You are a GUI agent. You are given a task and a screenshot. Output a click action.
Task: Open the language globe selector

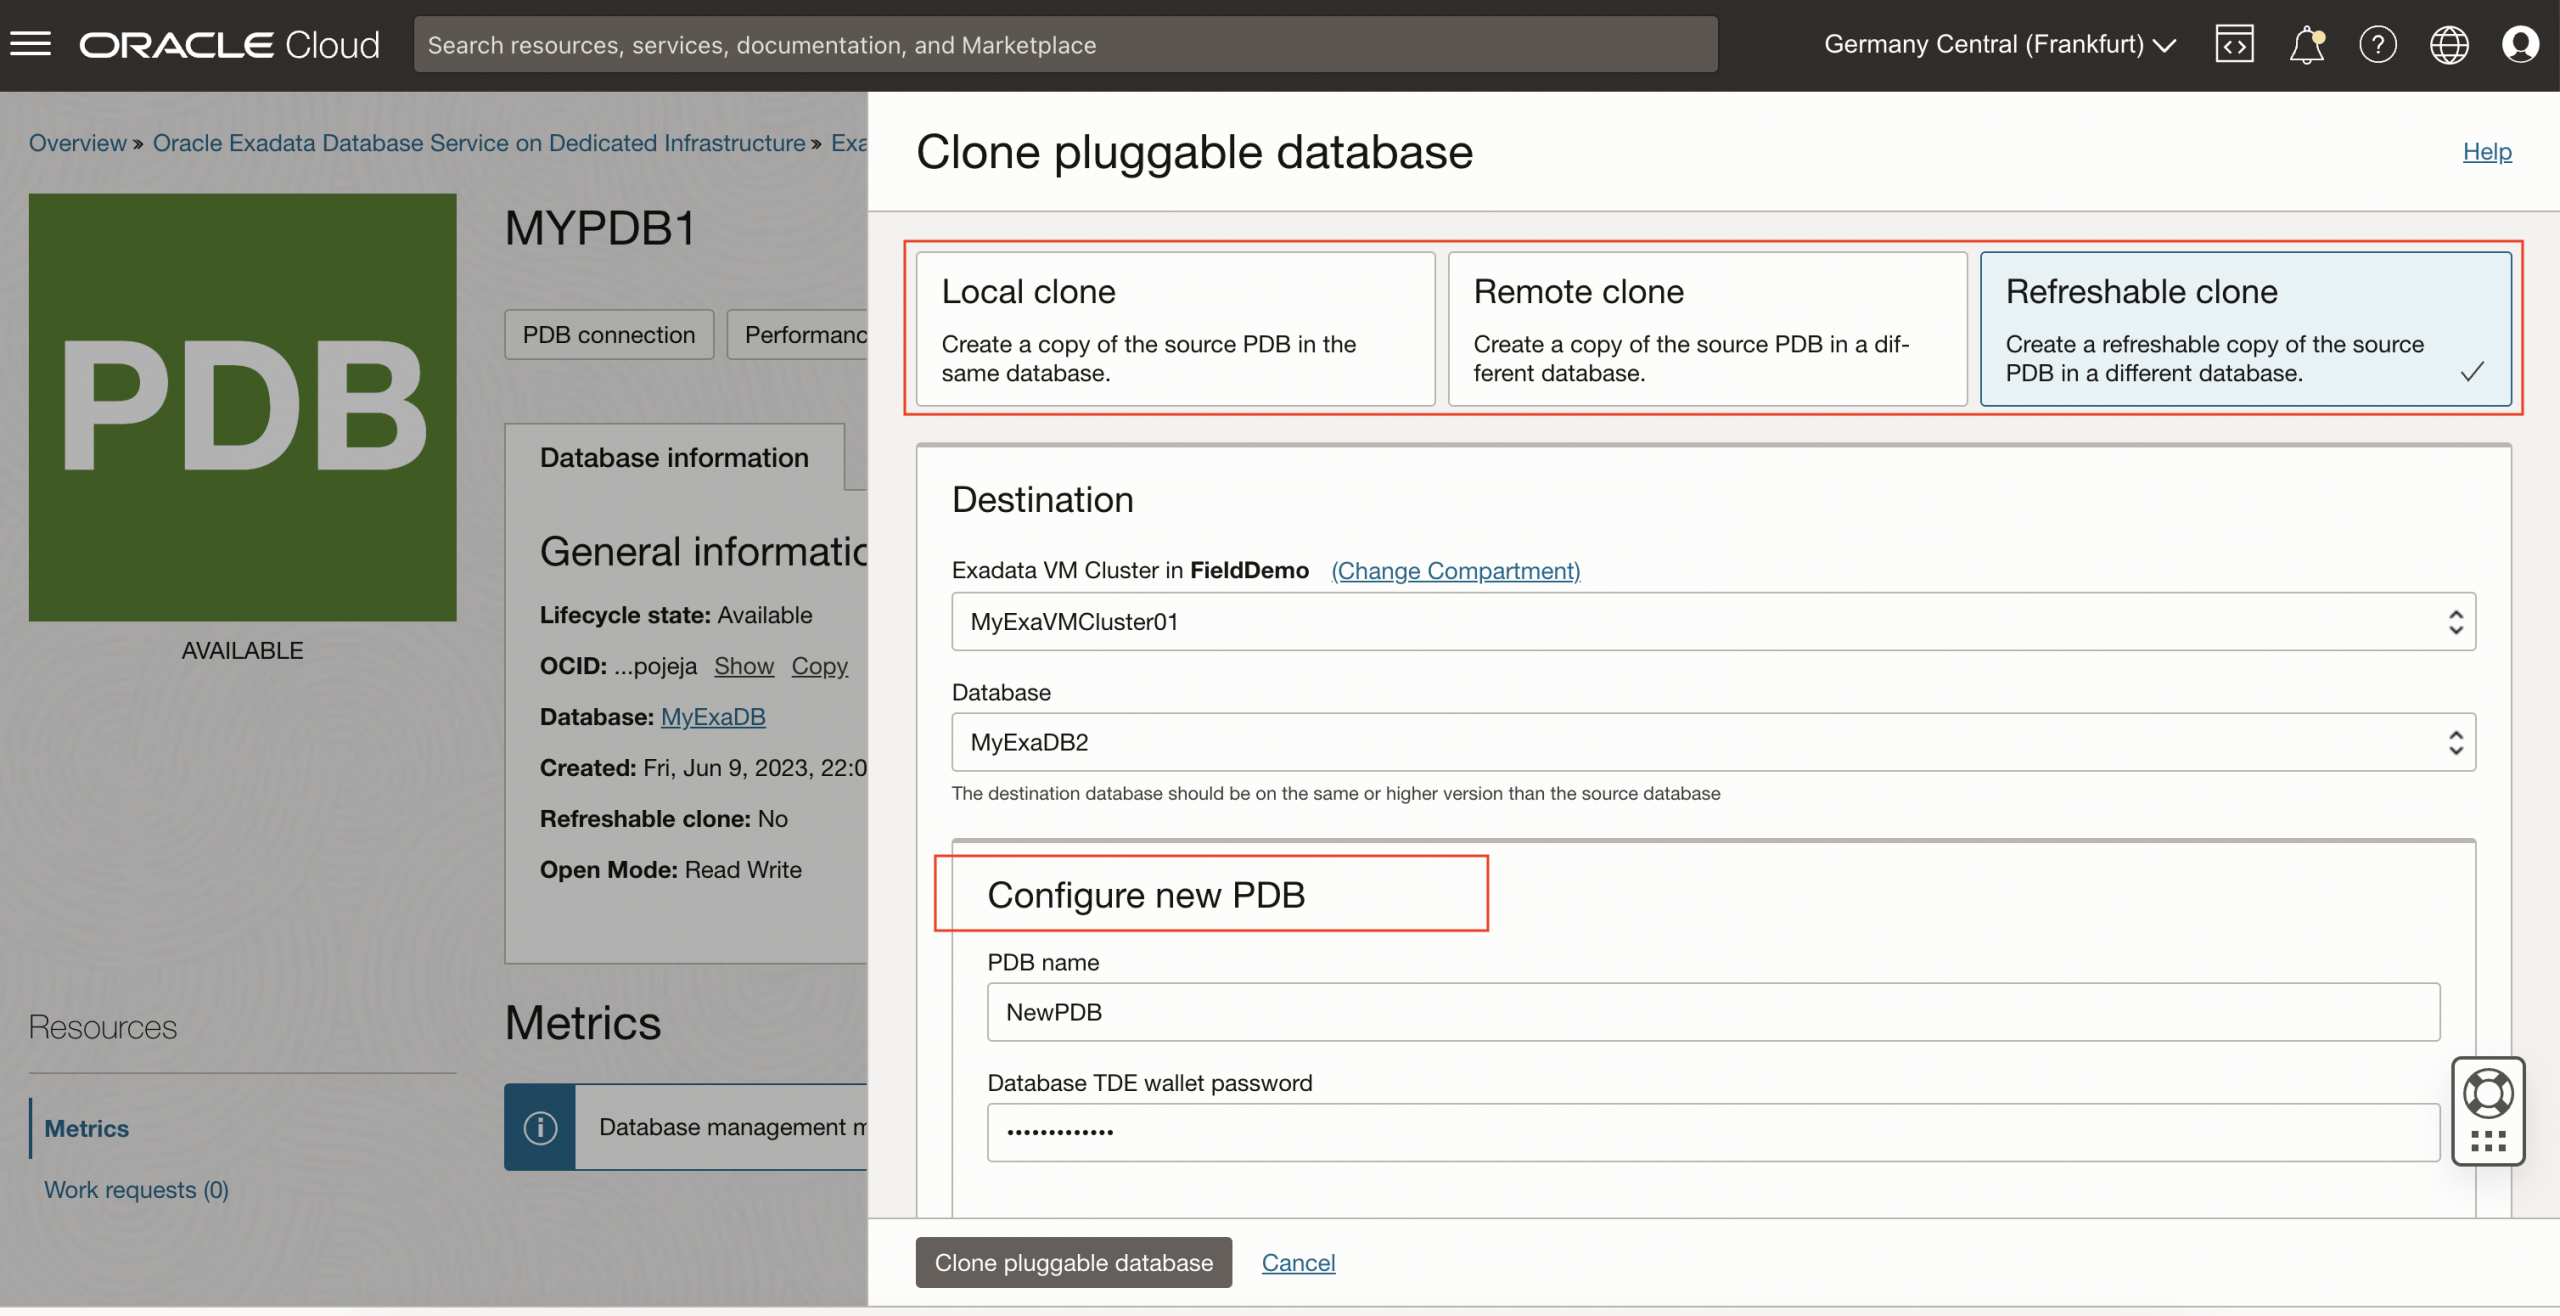[x=2450, y=44]
